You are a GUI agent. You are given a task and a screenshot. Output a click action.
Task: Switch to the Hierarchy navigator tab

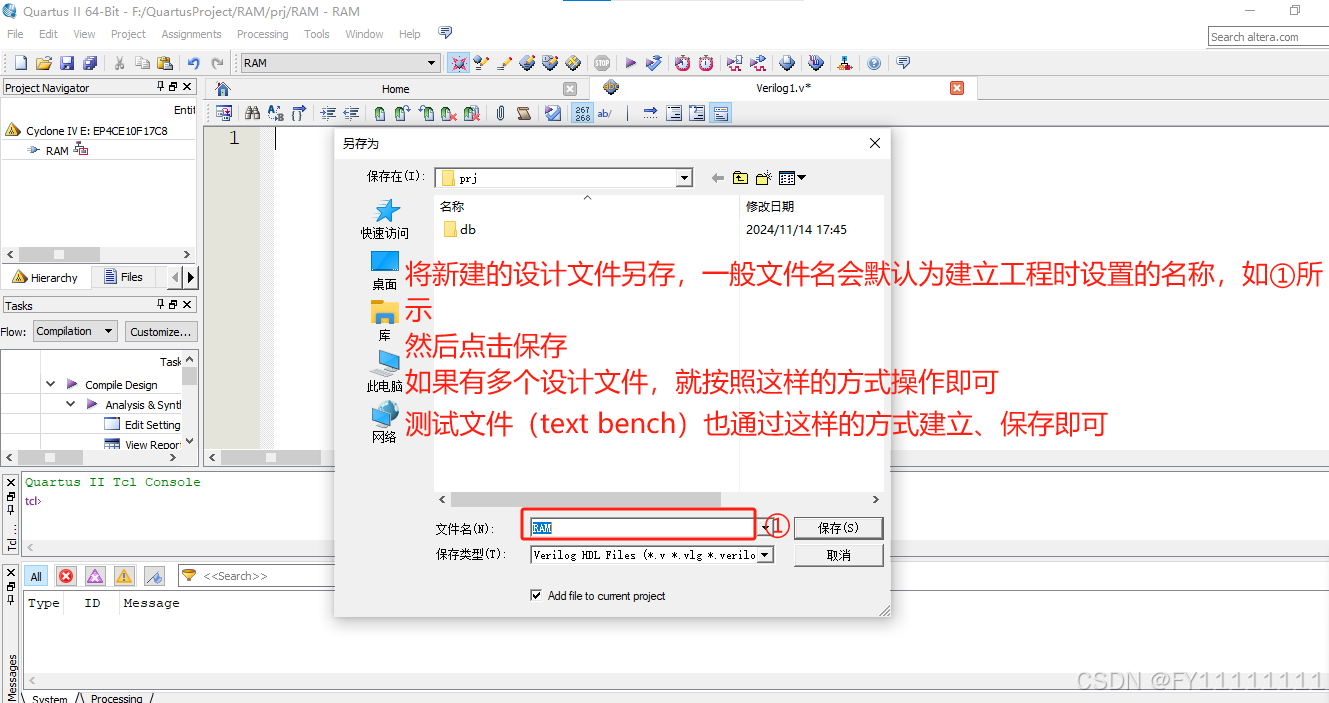46,277
